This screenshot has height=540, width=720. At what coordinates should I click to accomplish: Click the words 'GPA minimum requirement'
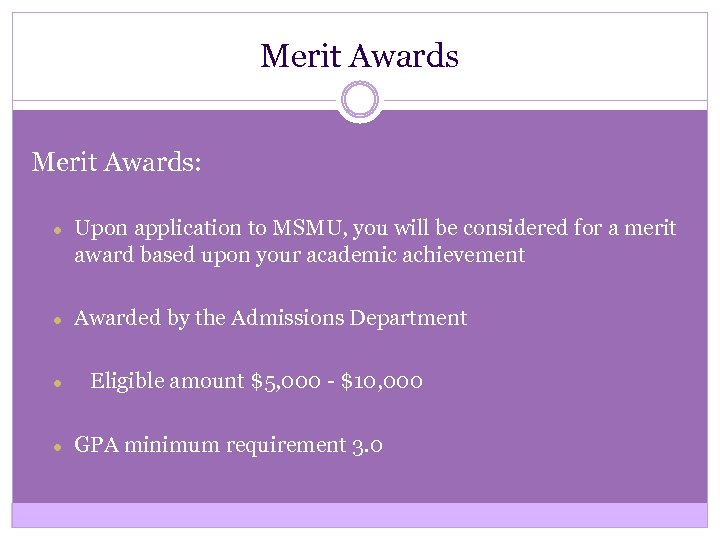click(x=210, y=444)
